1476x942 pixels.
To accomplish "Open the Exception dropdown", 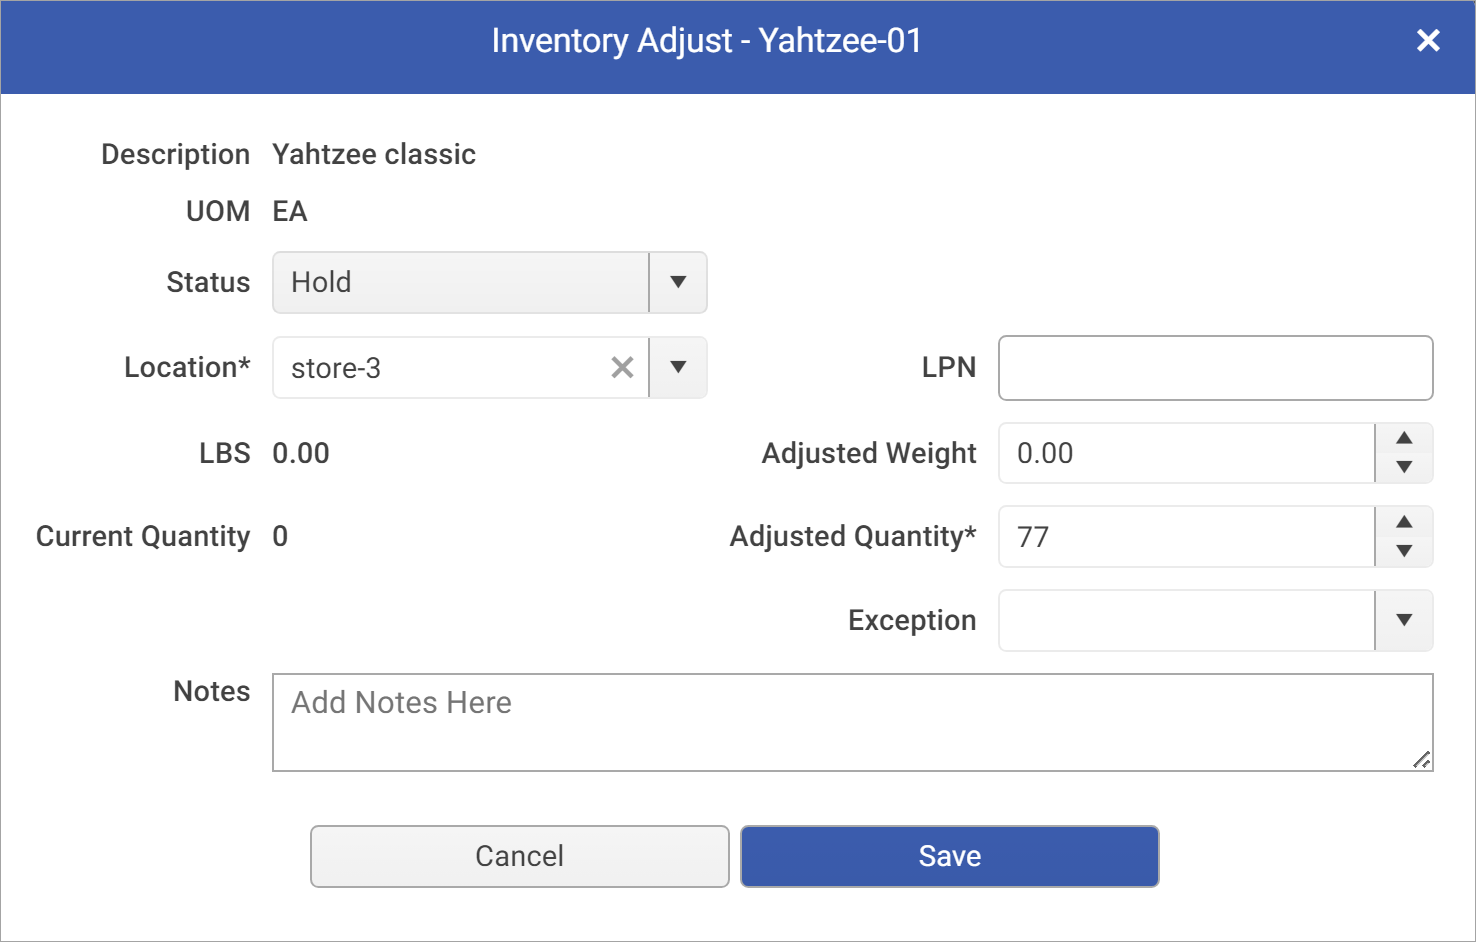I will (x=1404, y=620).
